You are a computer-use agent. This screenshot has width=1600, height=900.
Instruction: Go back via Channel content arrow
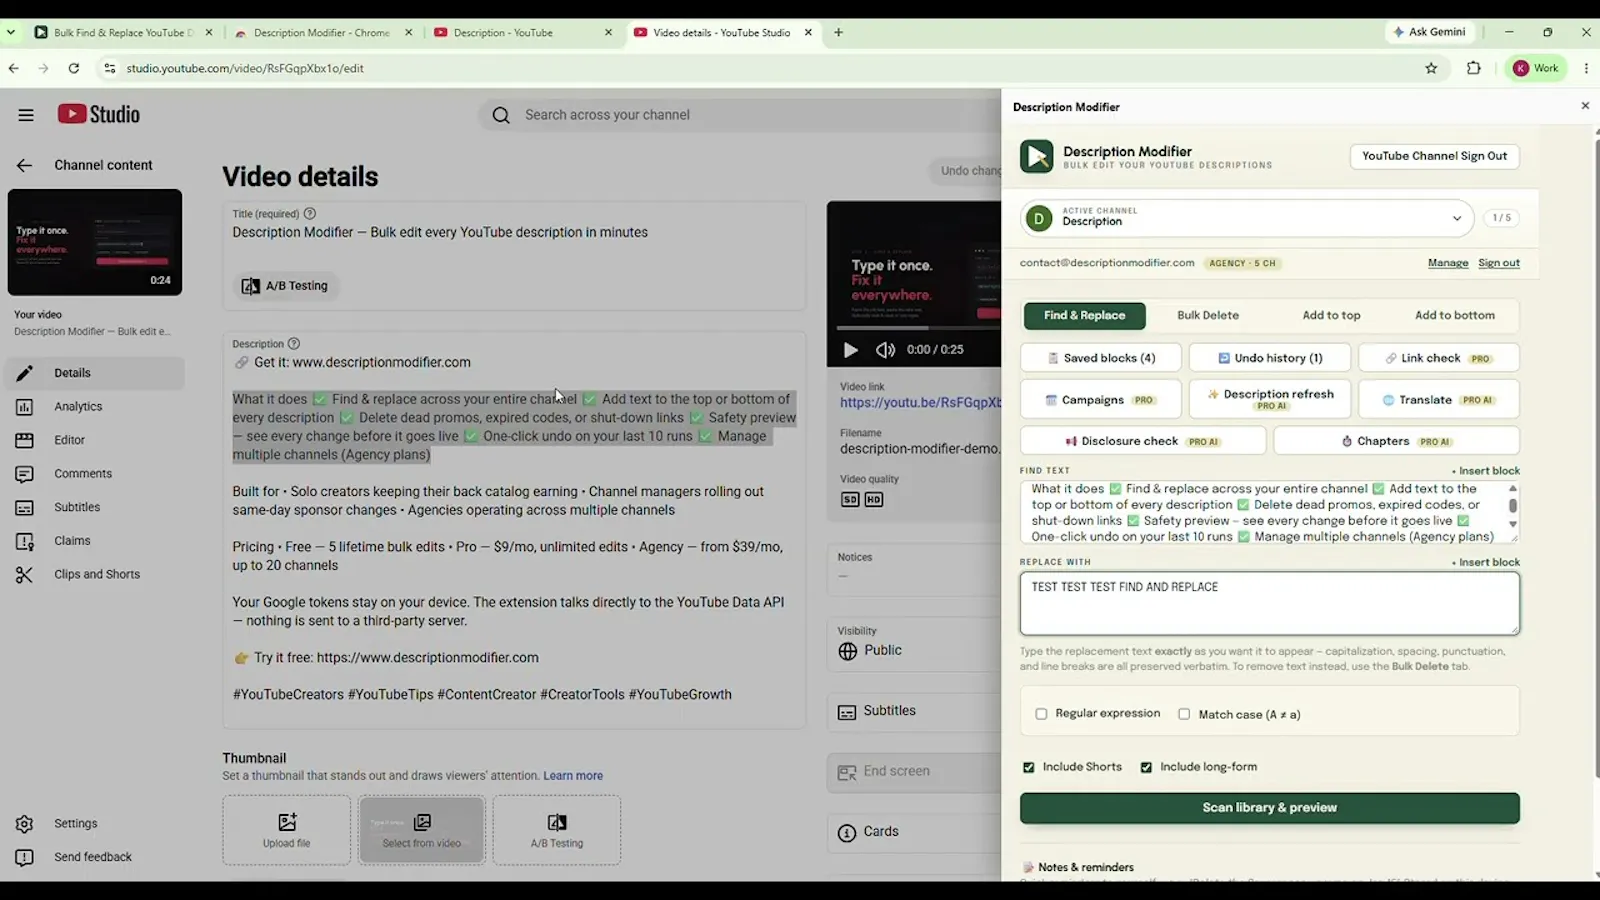tap(24, 165)
